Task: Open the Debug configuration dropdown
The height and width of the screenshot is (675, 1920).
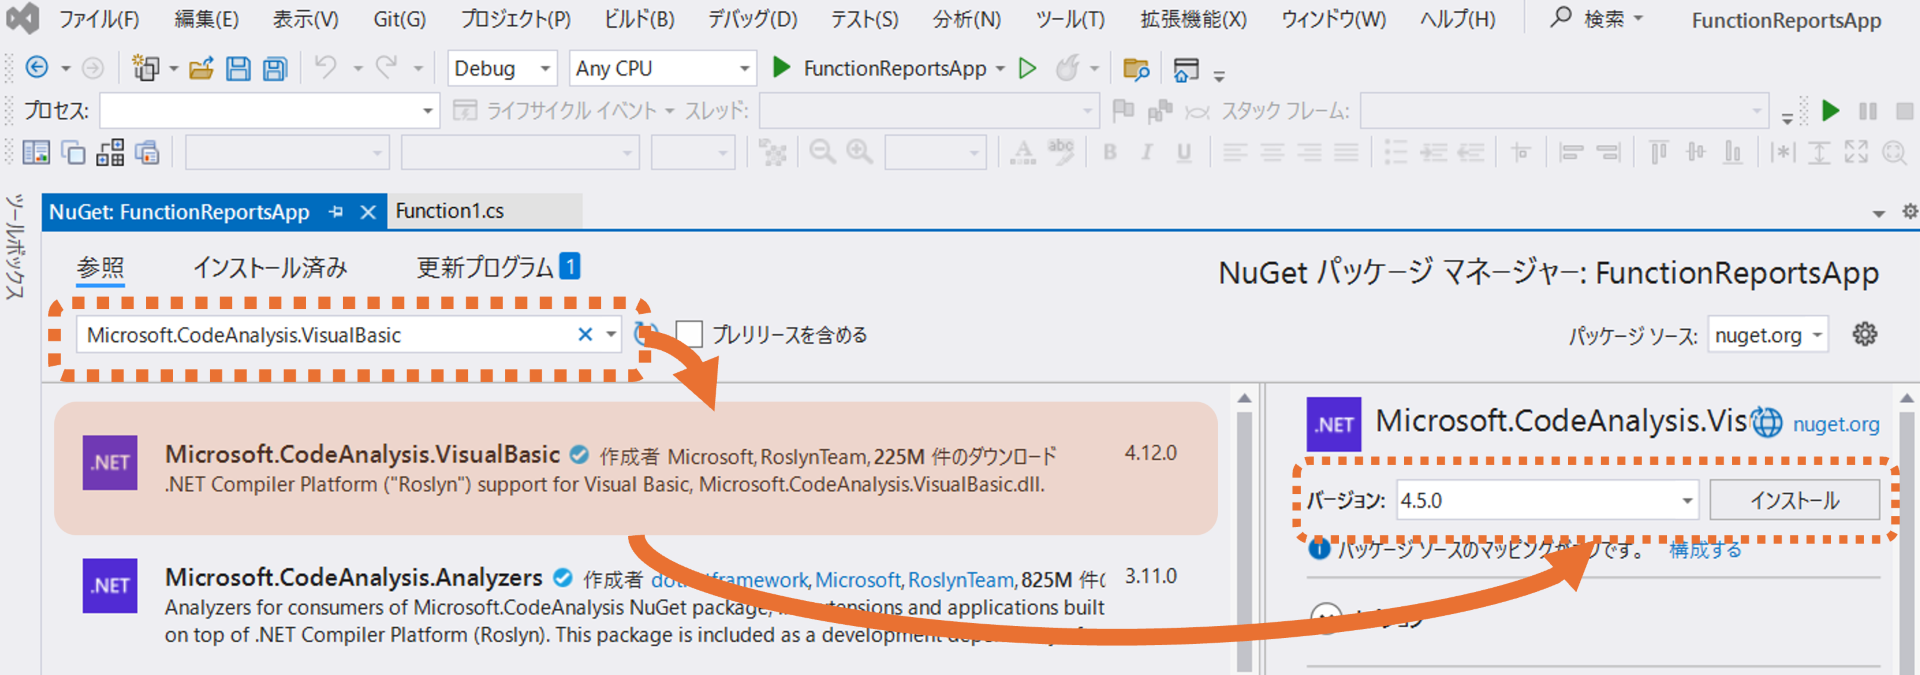Action: coord(502,68)
